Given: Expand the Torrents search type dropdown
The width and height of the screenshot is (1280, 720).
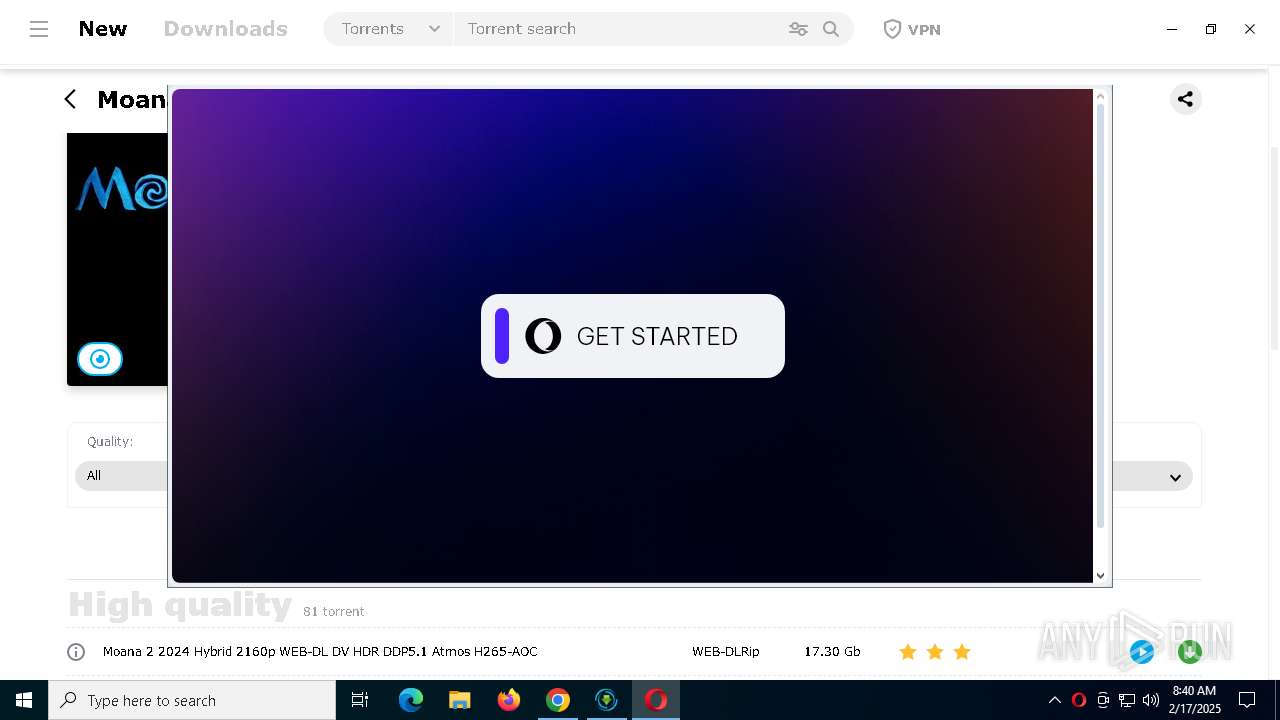Looking at the screenshot, I should 389,29.
